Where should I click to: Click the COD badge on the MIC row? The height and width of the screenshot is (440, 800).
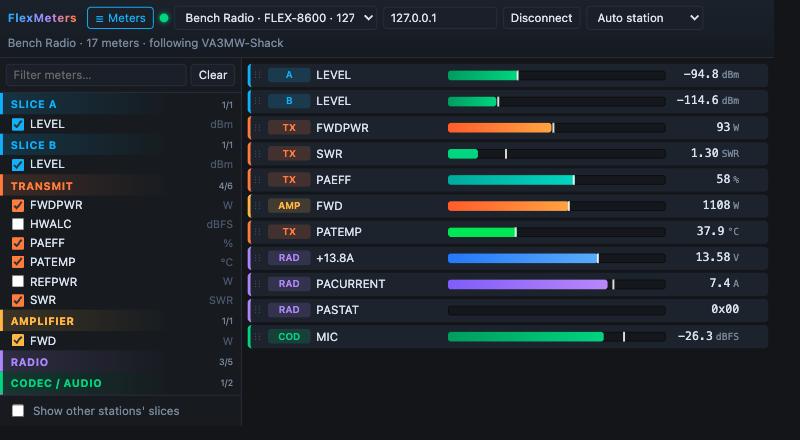289,336
